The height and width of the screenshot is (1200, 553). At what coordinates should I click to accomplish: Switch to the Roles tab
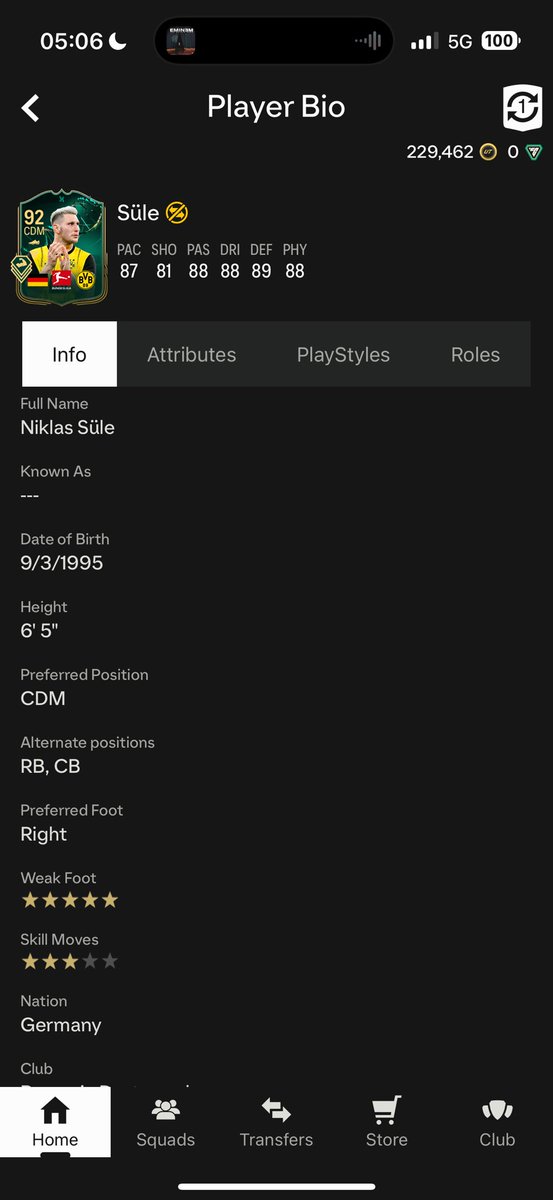click(x=475, y=354)
